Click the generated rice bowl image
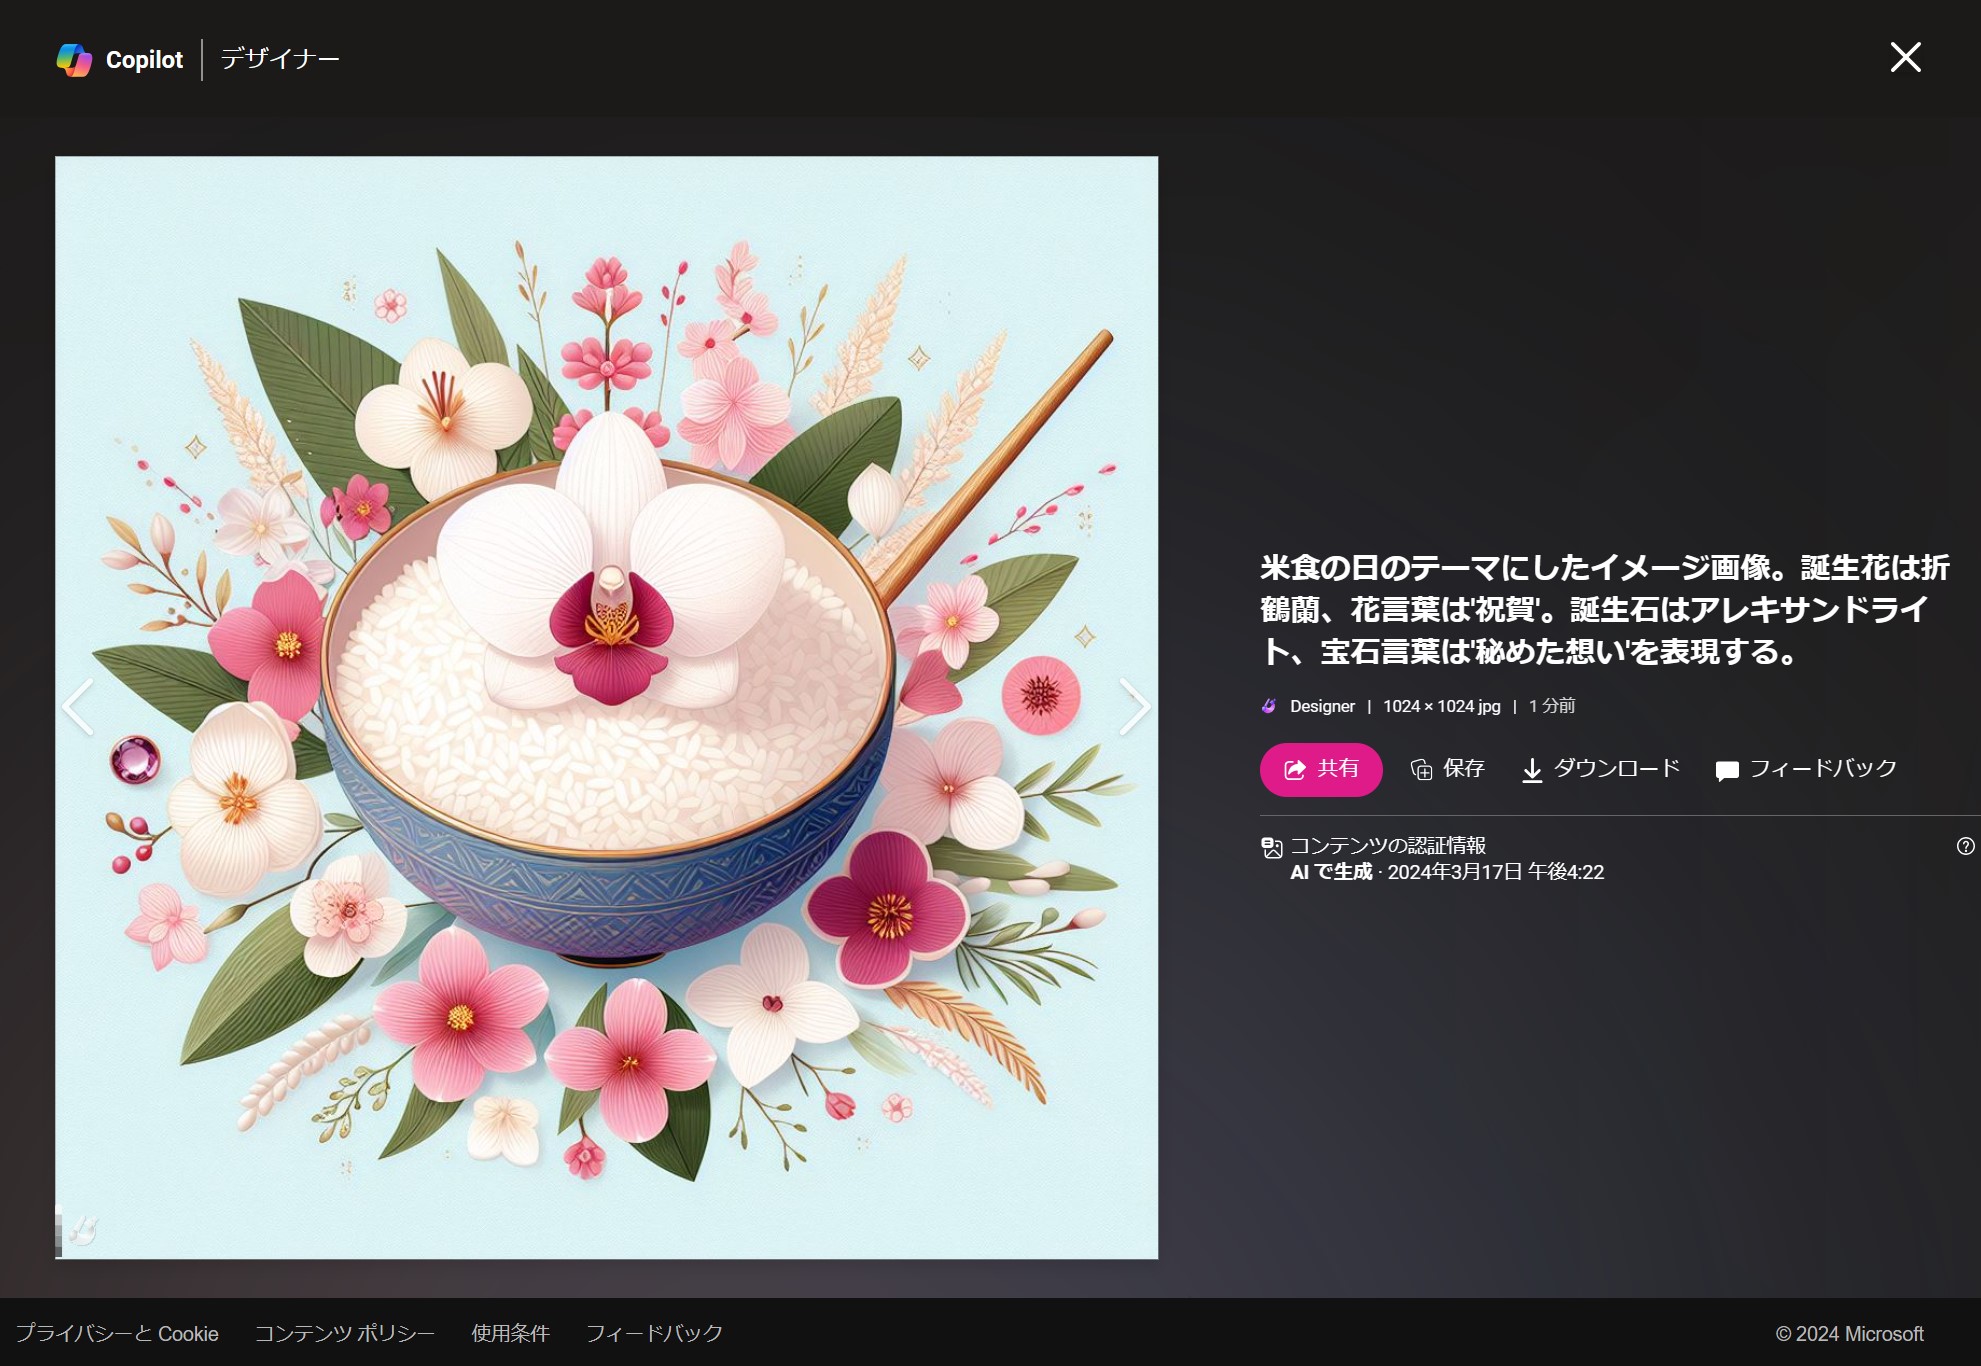Viewport: 1981px width, 1366px height. click(x=606, y=706)
